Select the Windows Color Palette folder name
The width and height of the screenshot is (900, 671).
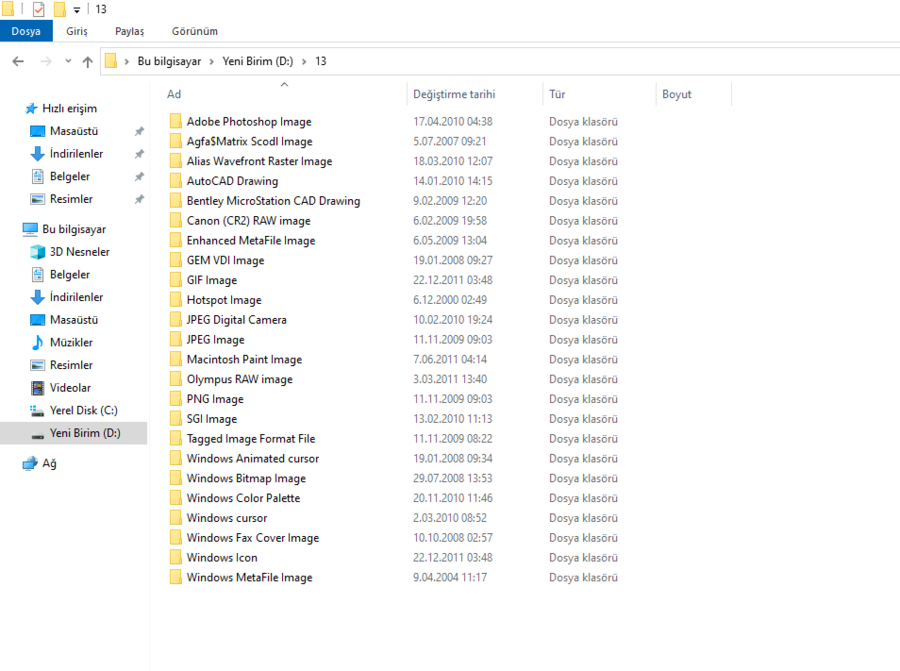pos(243,498)
